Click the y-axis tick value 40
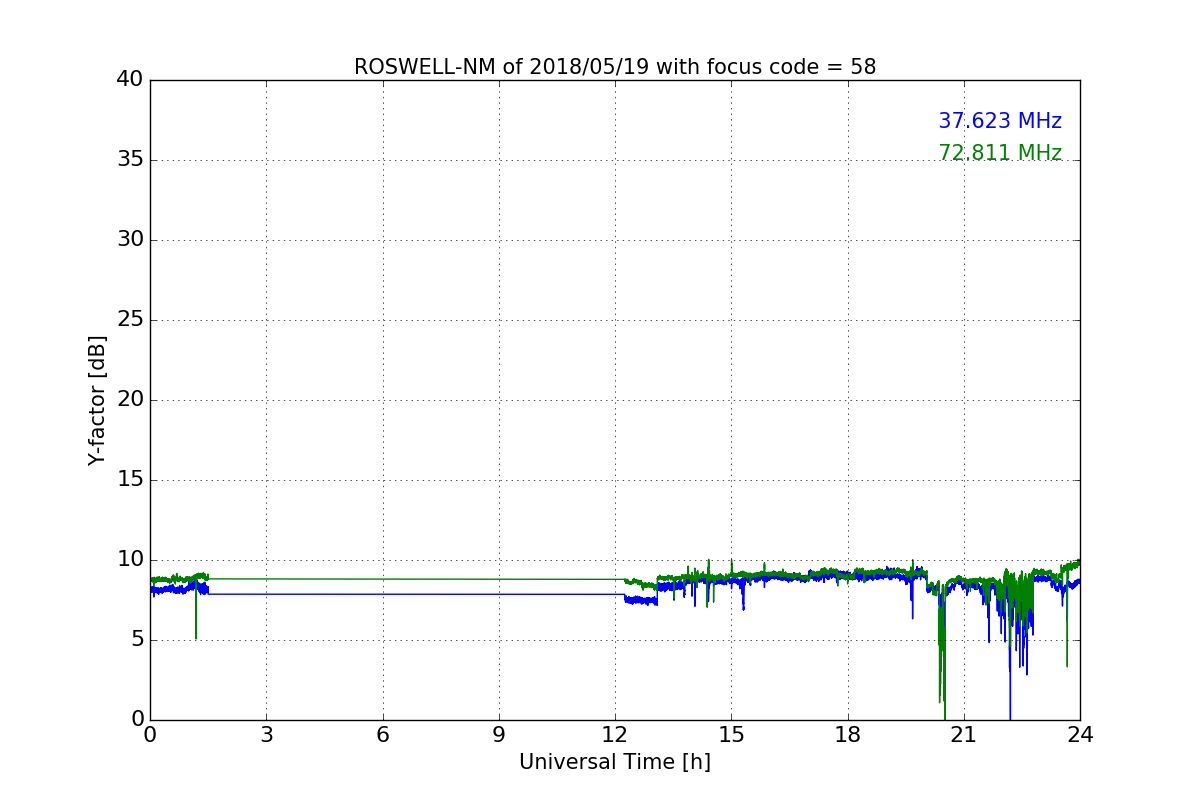 pyautogui.click(x=130, y=80)
